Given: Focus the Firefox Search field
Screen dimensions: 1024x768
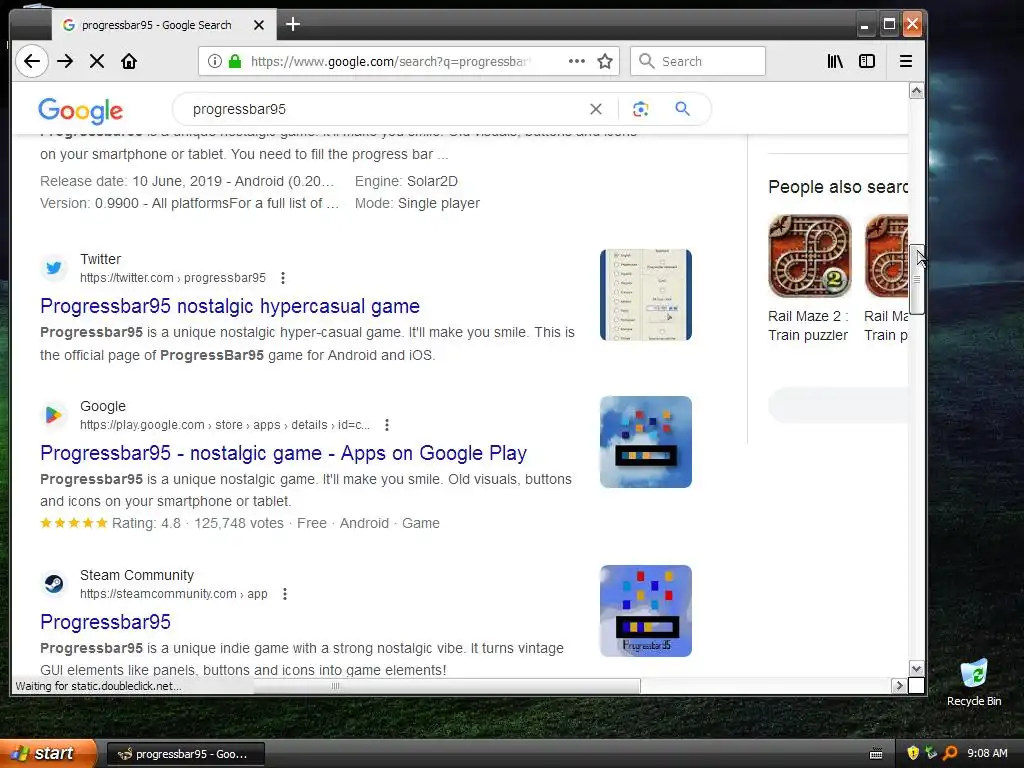Looking at the screenshot, I should pyautogui.click(x=697, y=61).
